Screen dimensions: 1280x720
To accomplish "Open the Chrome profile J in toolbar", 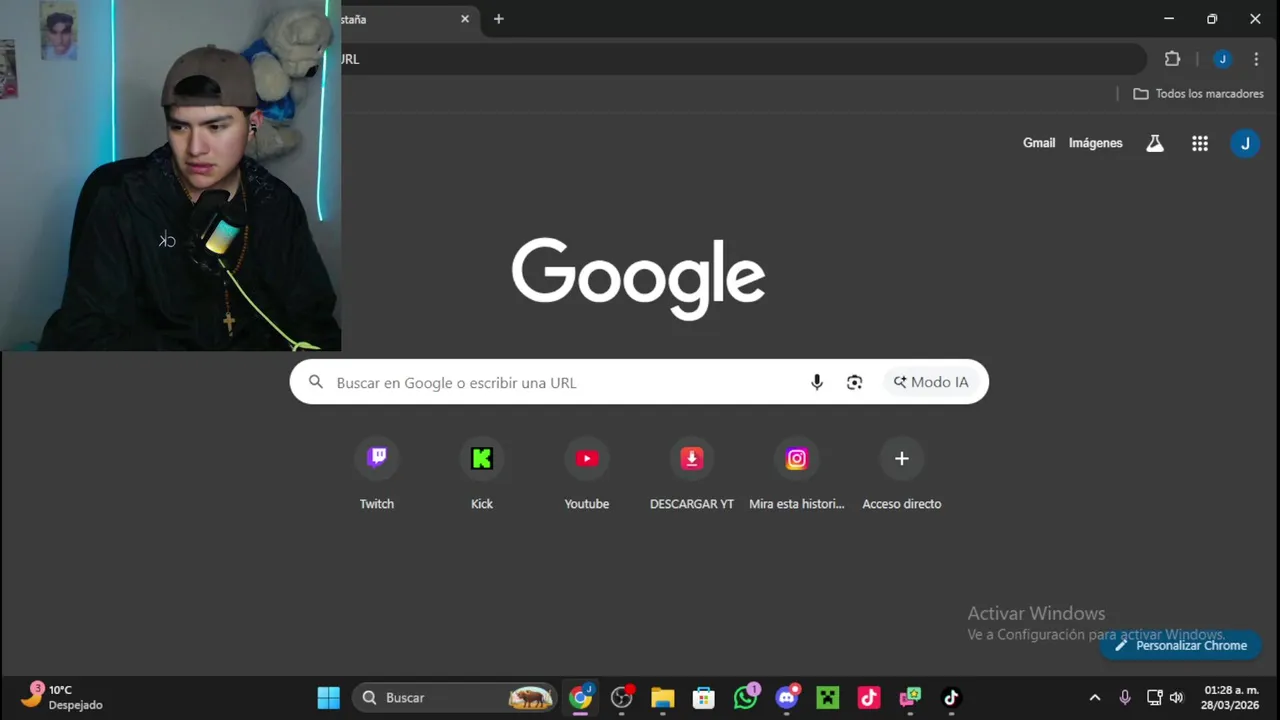I will [1222, 59].
